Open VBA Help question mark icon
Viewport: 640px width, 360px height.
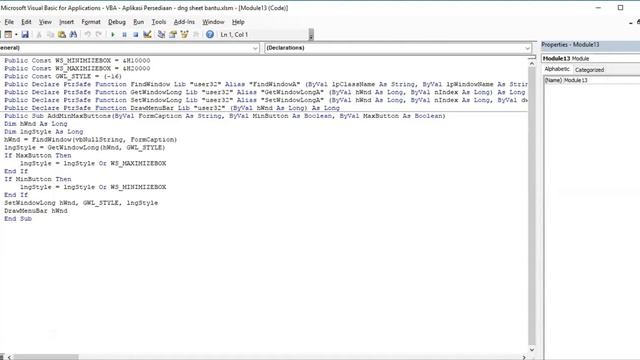click(x=210, y=35)
